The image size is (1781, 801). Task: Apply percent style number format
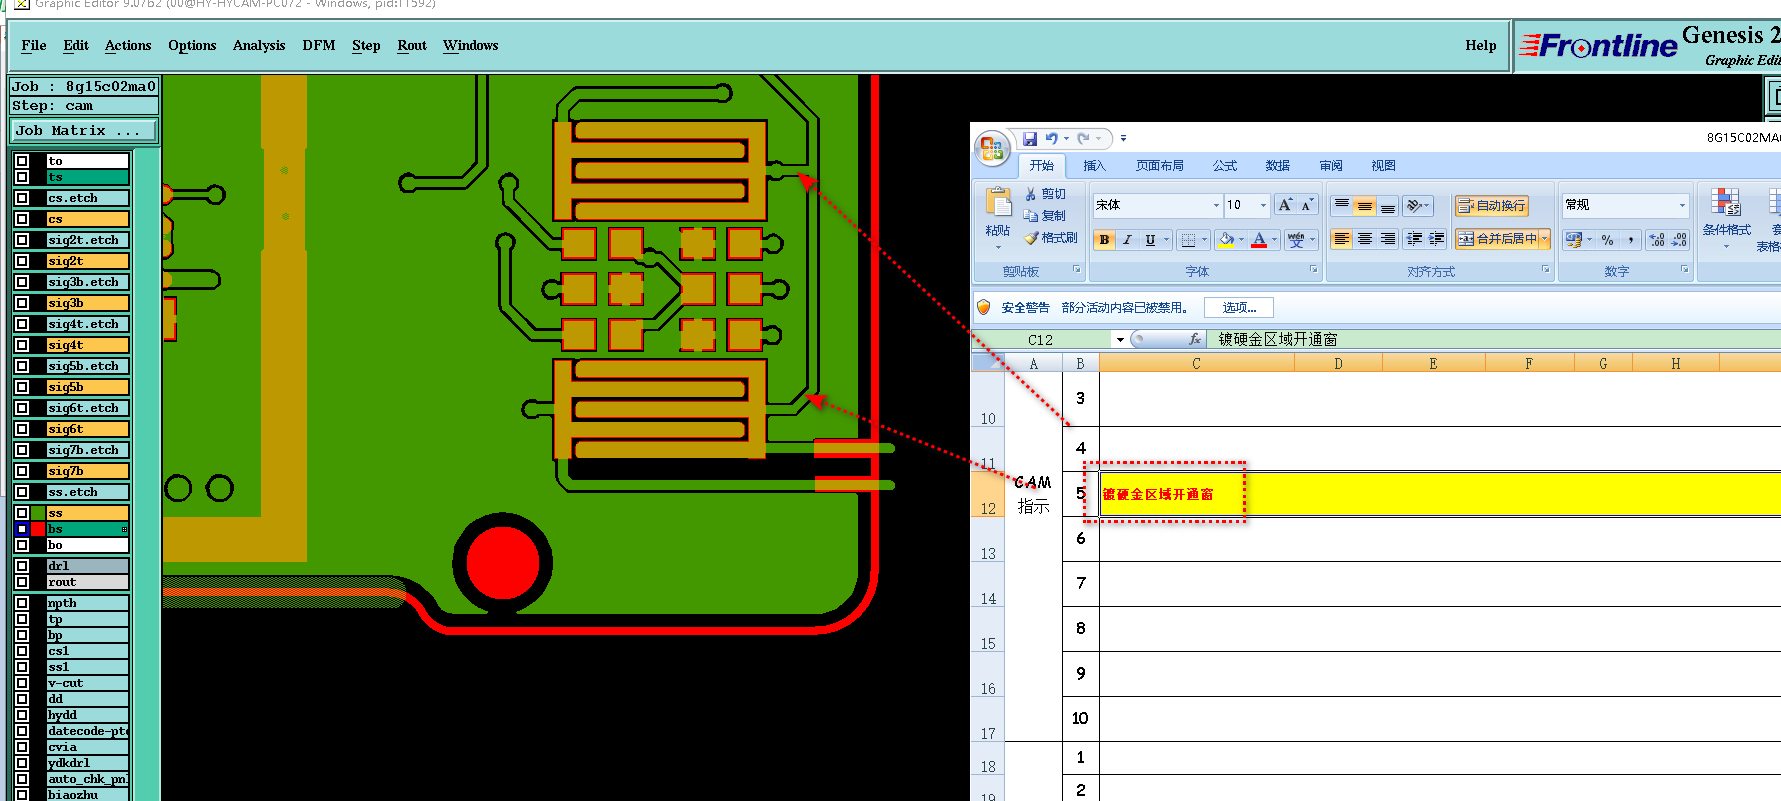click(1607, 240)
